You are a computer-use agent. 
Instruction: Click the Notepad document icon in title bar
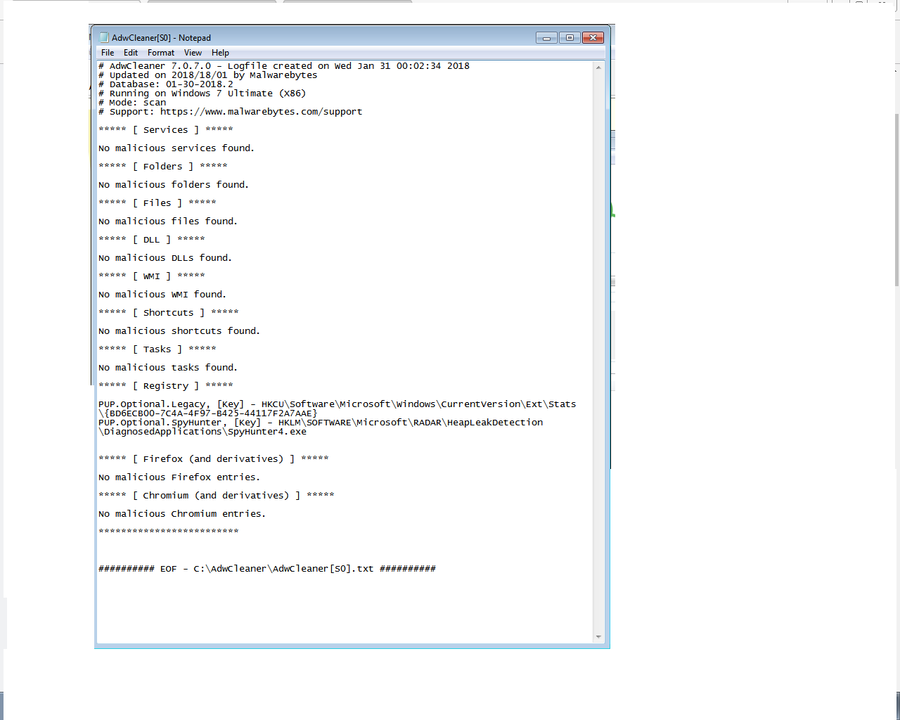click(x=104, y=38)
